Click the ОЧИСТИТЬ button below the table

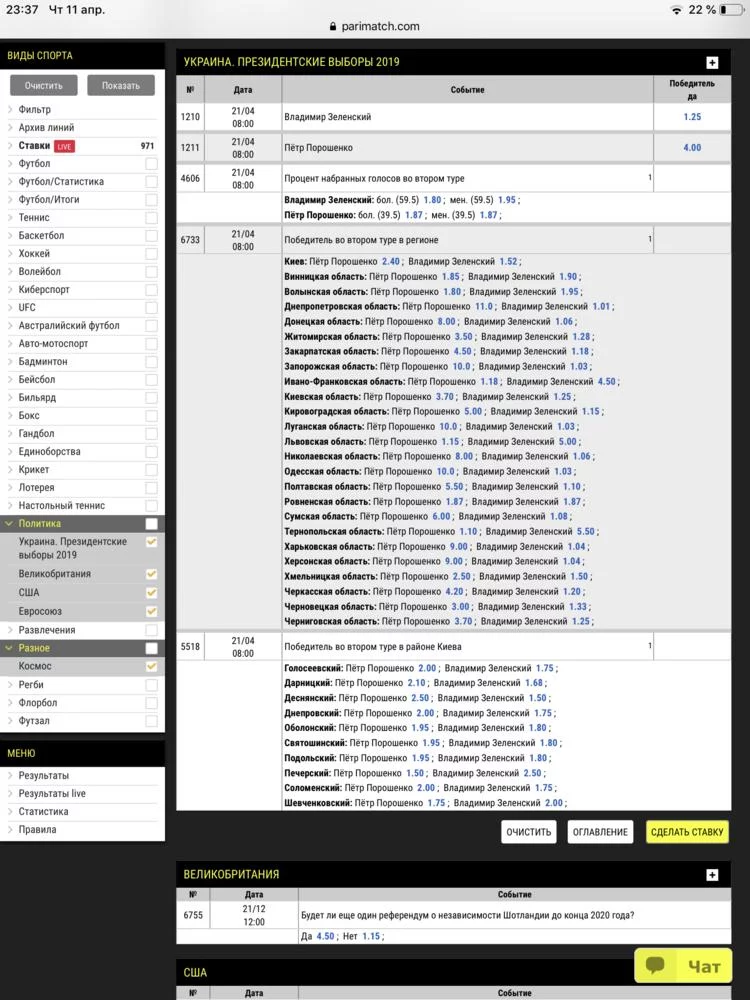click(528, 832)
